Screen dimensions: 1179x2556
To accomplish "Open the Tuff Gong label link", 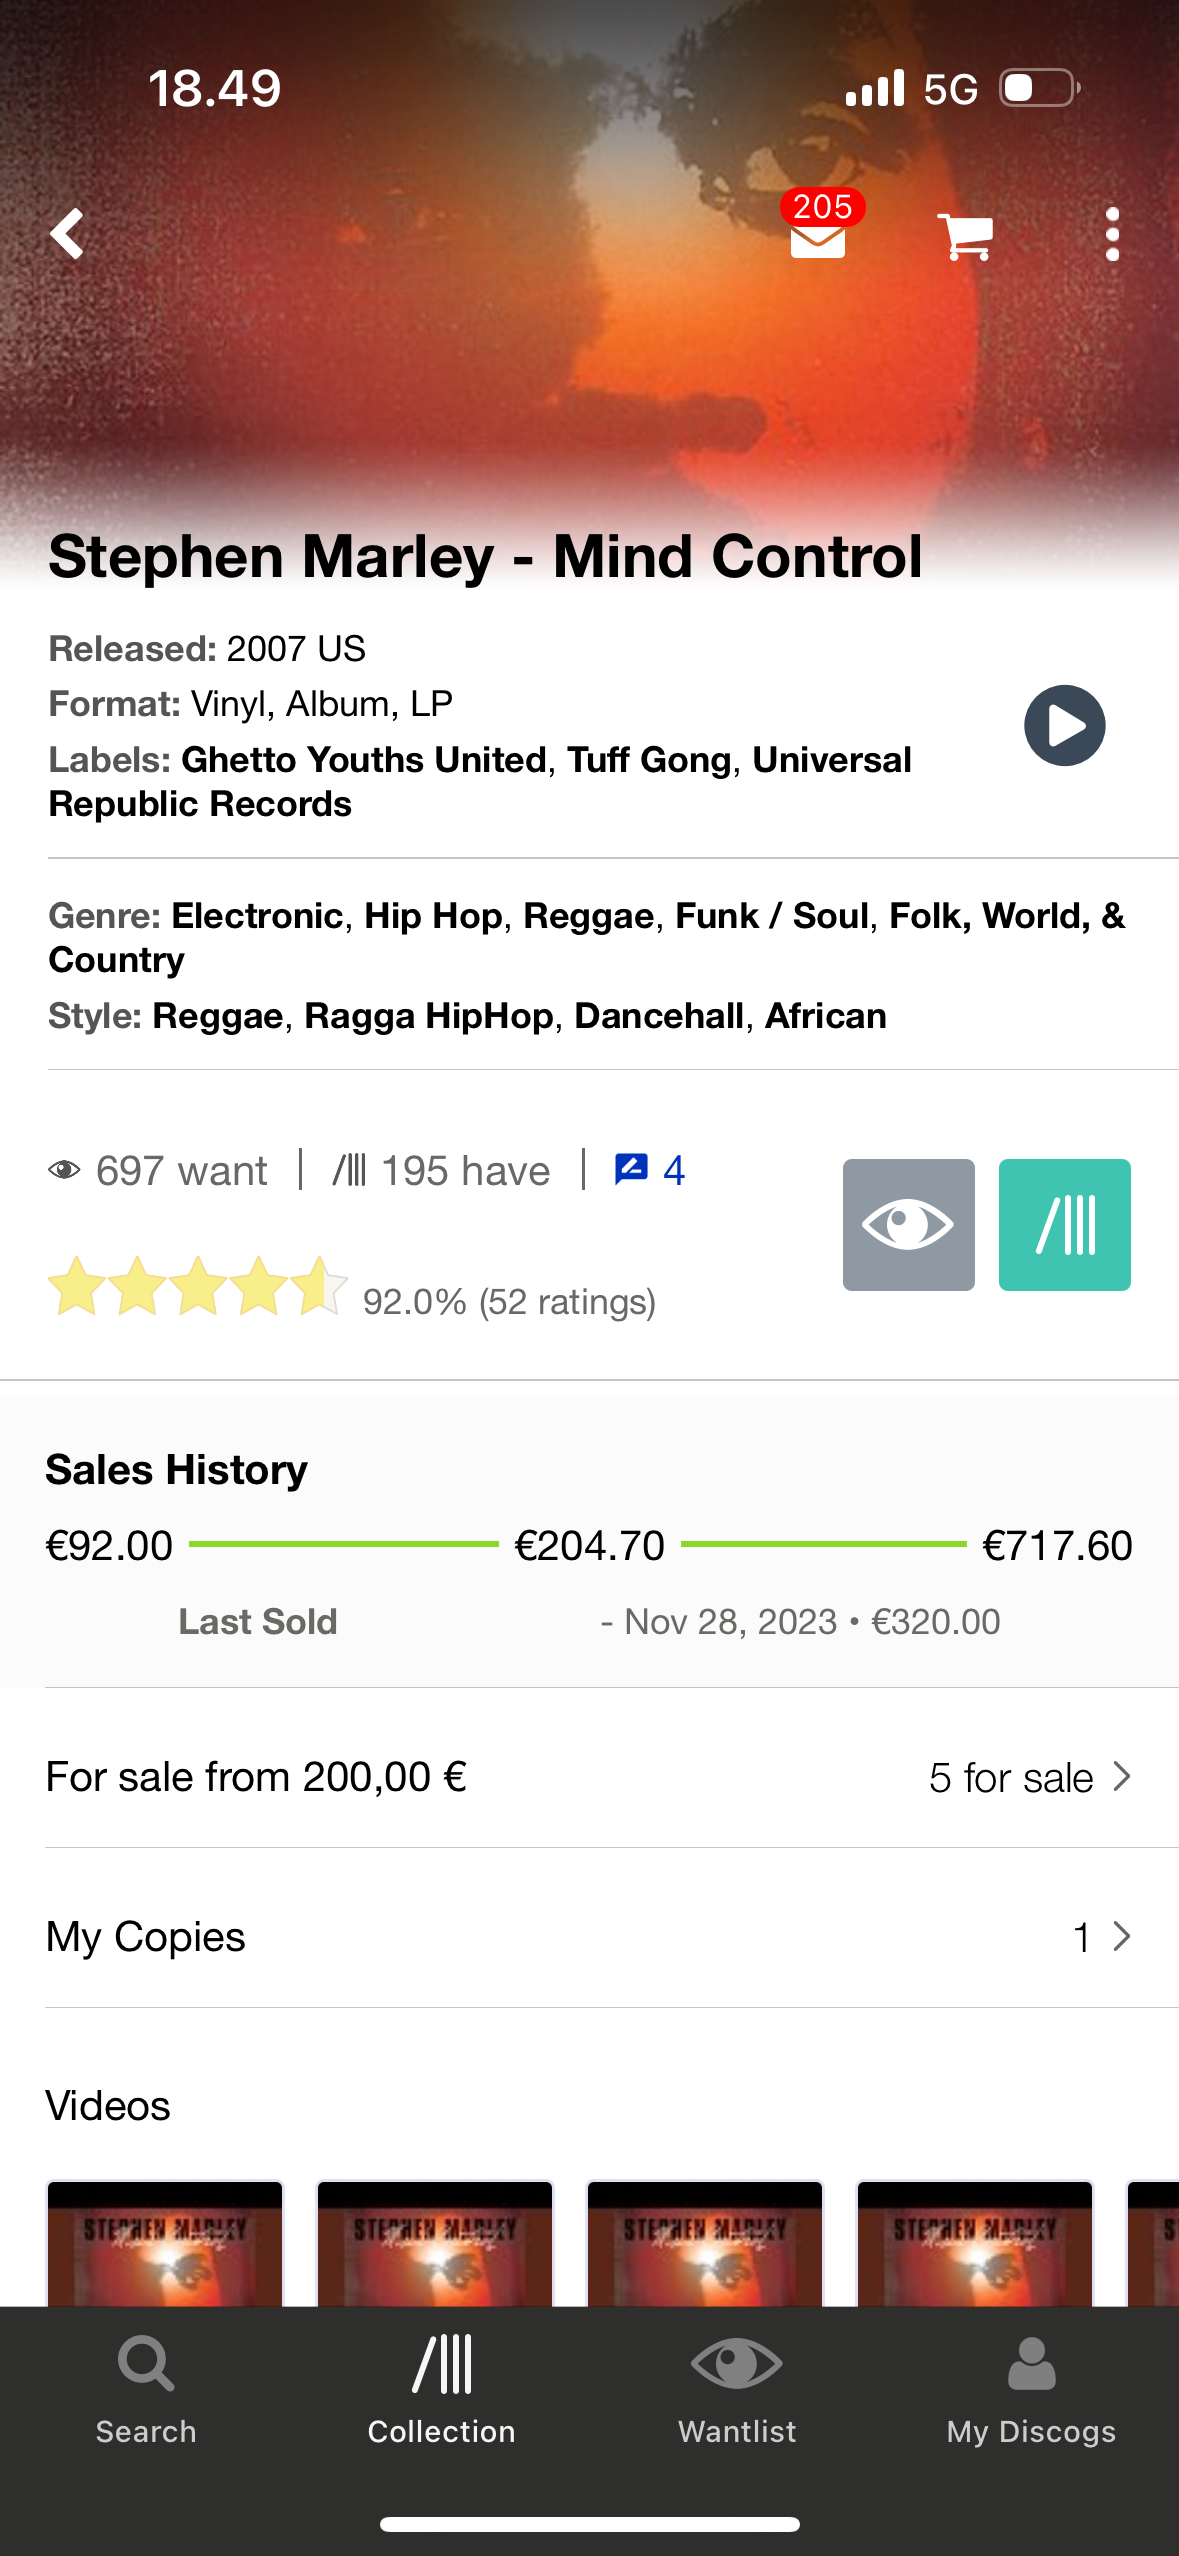I will tap(649, 760).
